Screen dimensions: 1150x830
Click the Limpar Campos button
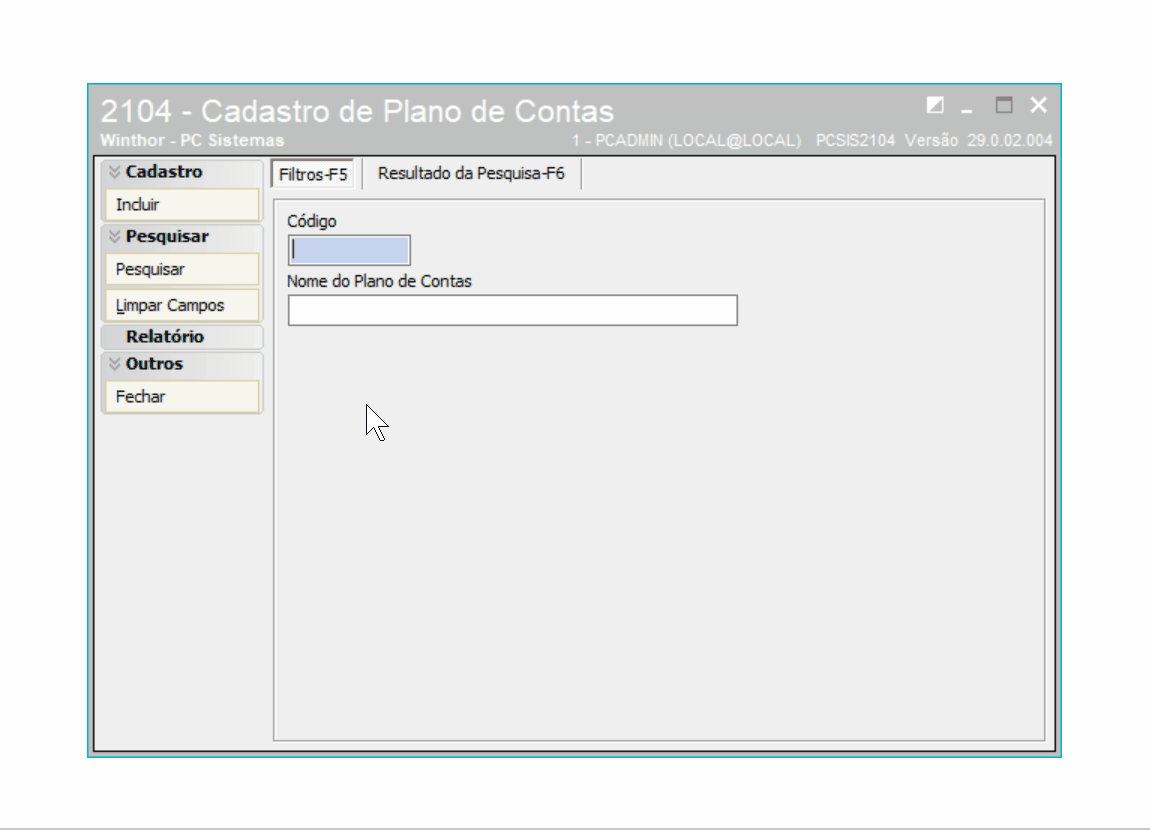click(182, 305)
